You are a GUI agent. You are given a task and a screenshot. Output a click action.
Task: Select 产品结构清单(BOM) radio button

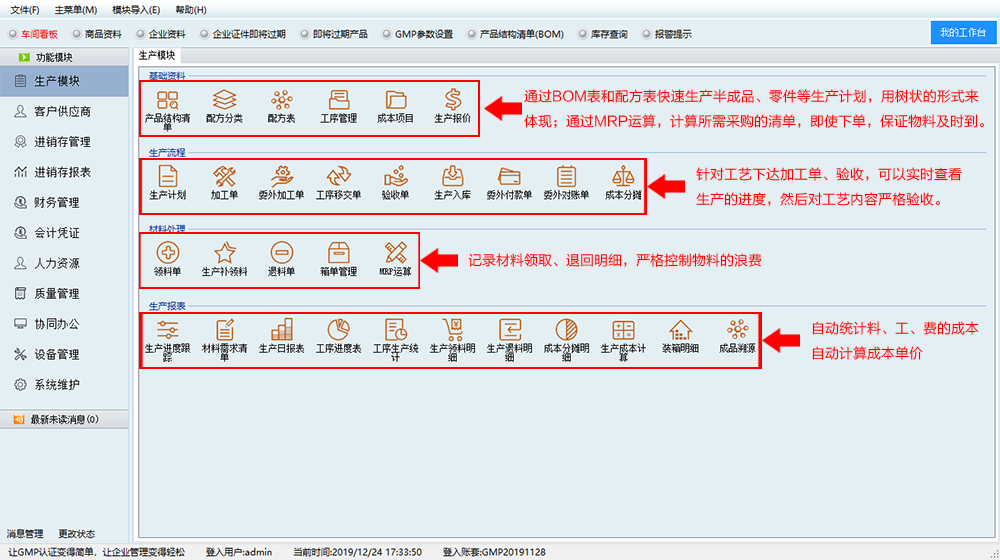pos(471,34)
